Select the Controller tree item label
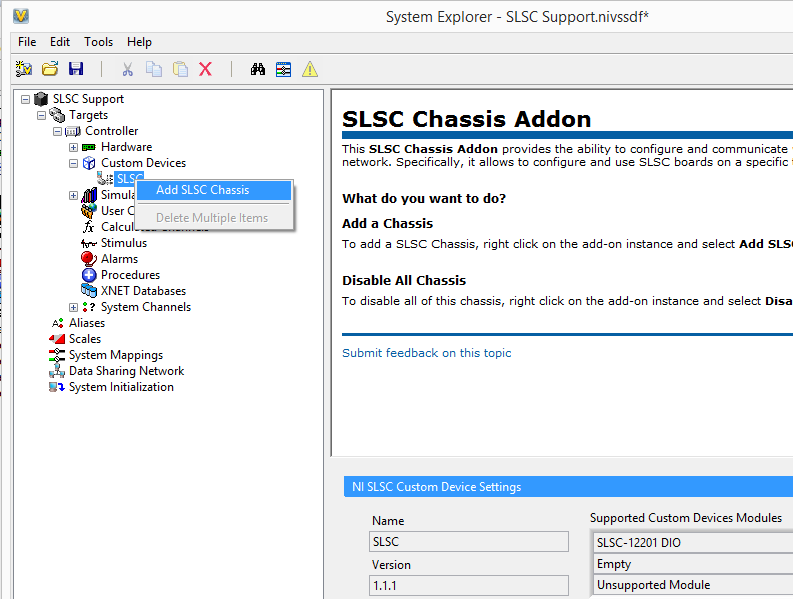The height and width of the screenshot is (599, 793). click(111, 131)
